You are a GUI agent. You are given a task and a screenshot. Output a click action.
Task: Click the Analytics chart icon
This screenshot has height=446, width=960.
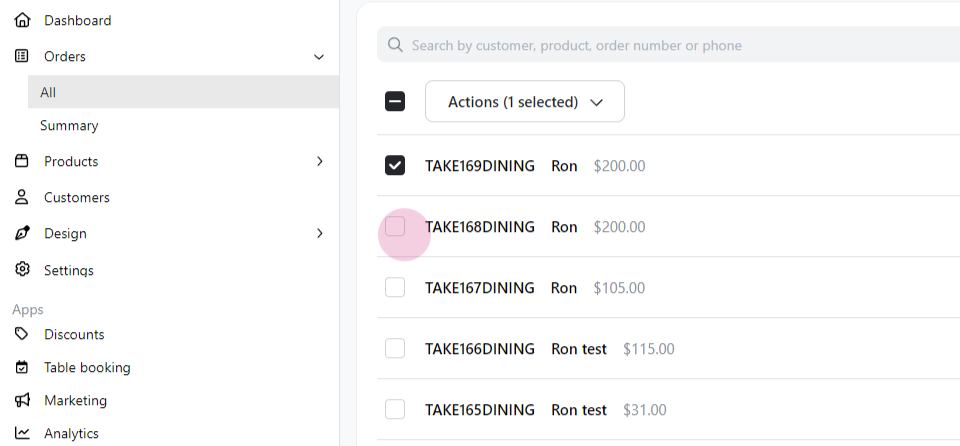[x=22, y=433]
